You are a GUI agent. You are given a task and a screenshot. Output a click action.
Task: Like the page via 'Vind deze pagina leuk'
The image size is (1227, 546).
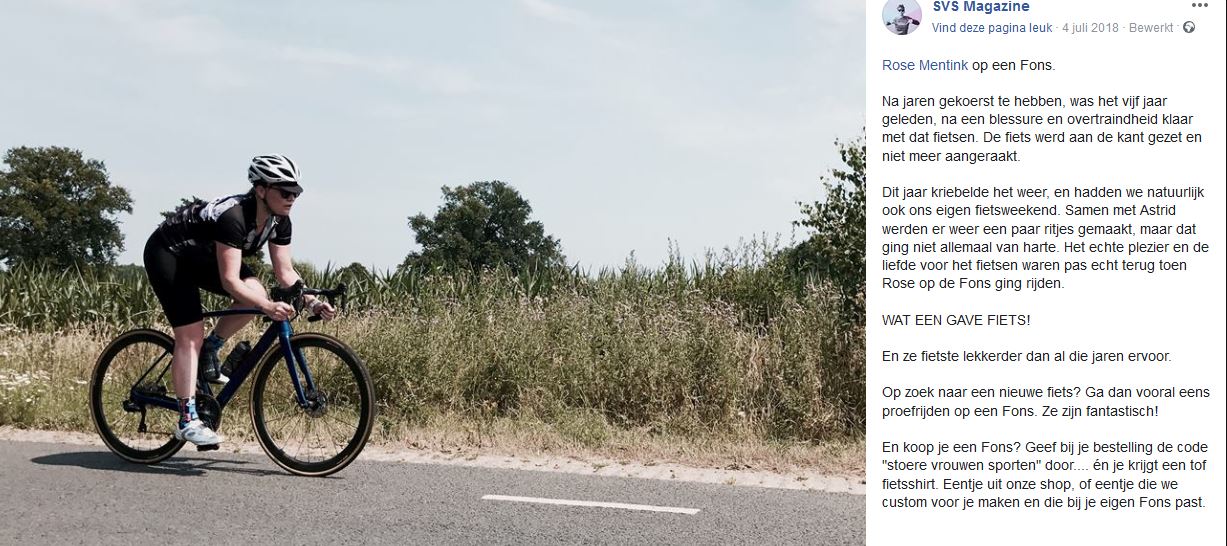point(991,28)
